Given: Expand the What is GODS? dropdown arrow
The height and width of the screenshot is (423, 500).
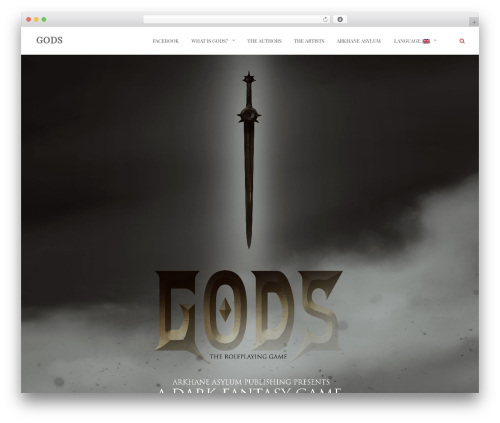Looking at the screenshot, I should point(233,41).
